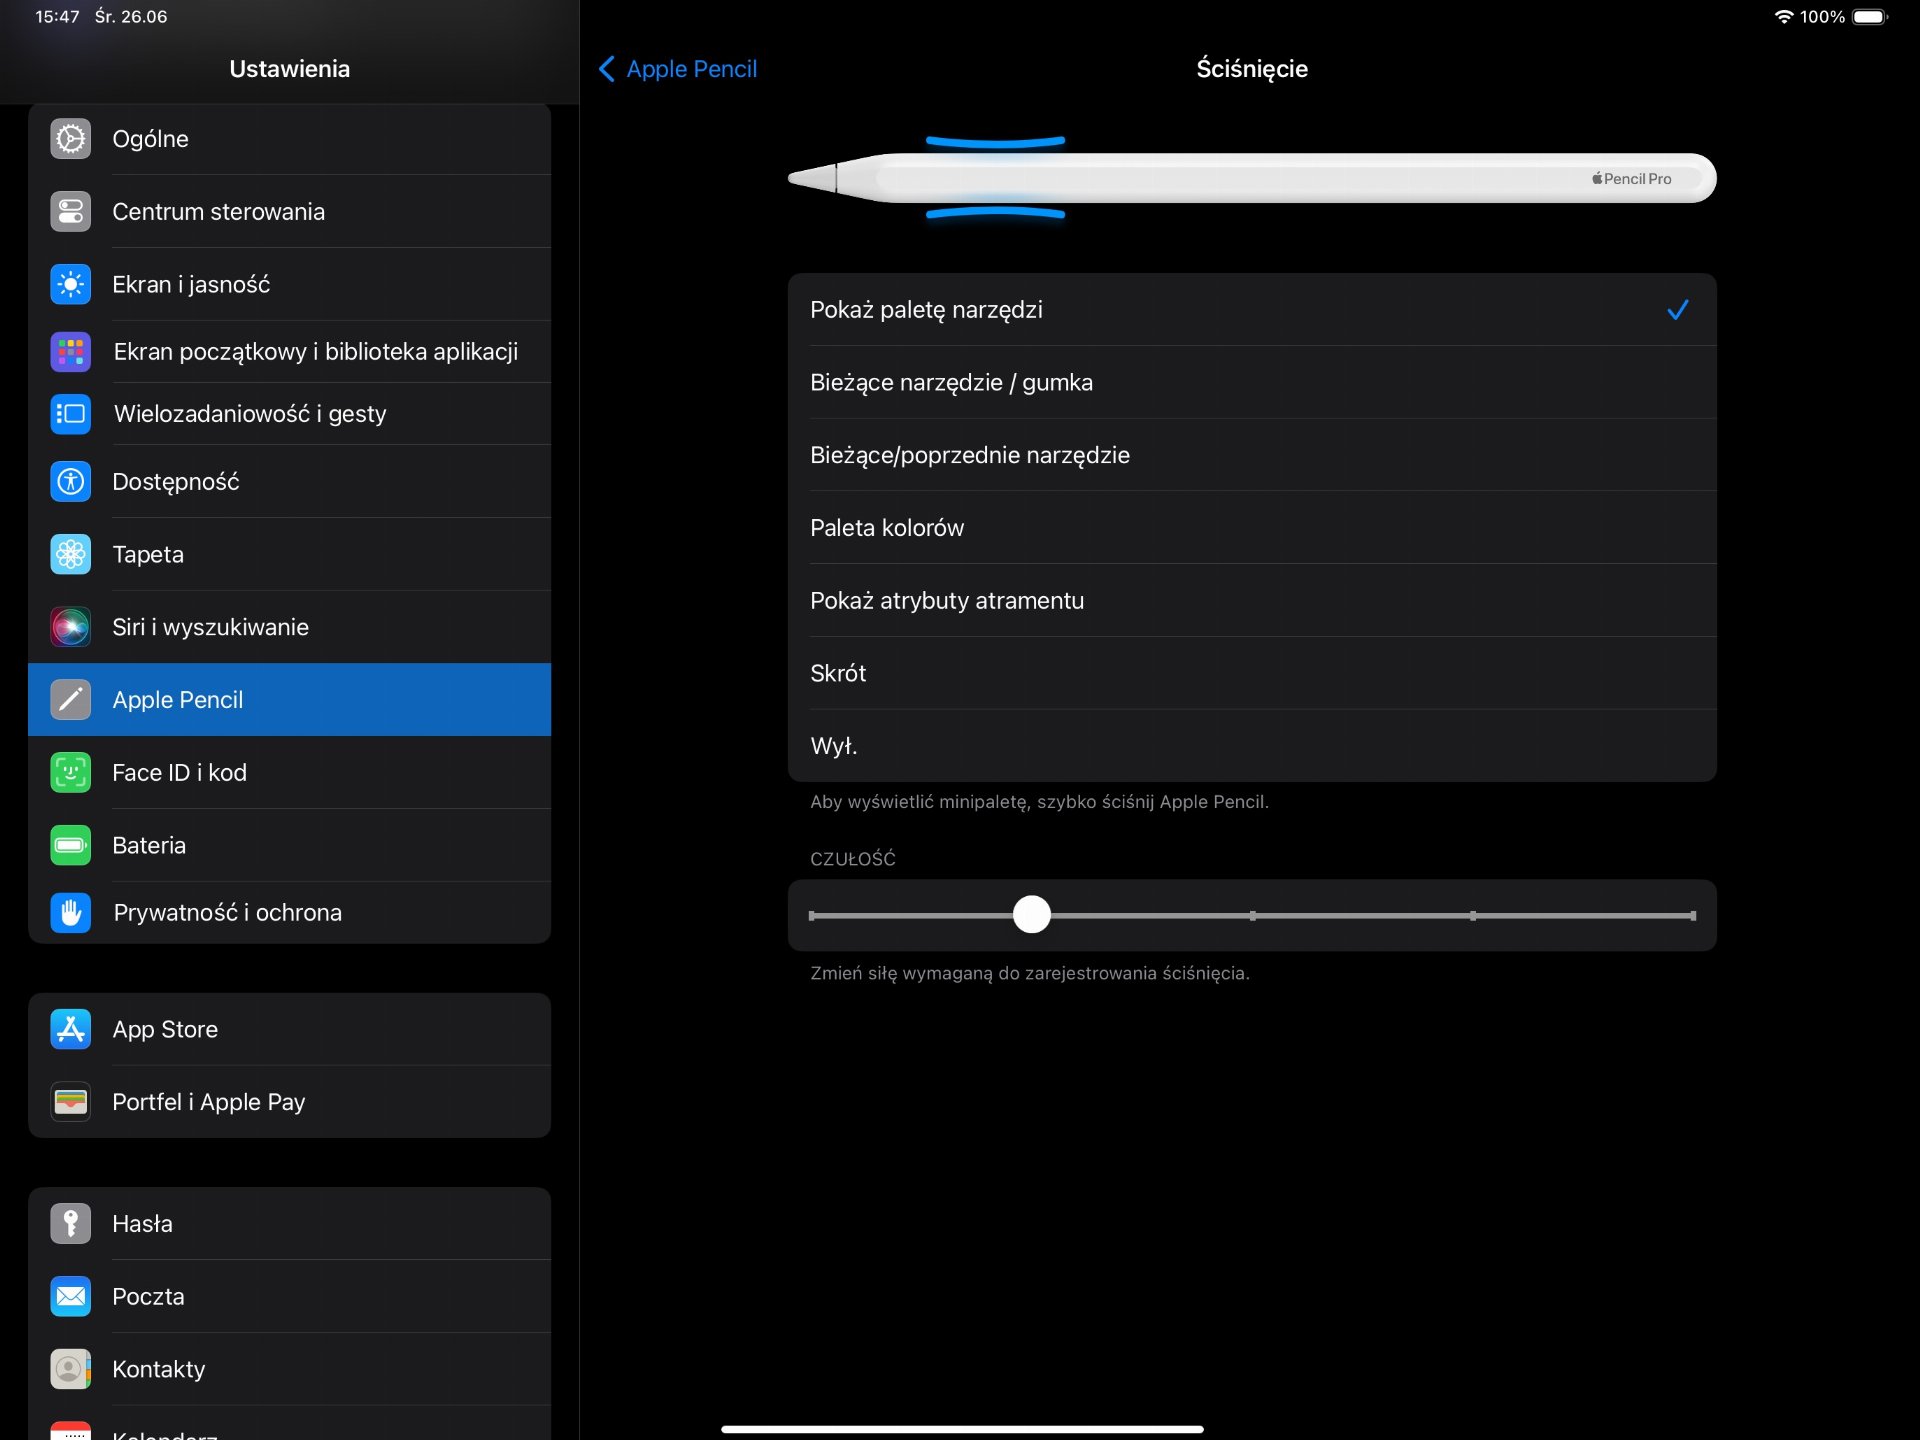Viewport: 1920px width, 1440px height.
Task: Open Ekran początkowy i biblioteka aplikacji
Action: (289, 352)
